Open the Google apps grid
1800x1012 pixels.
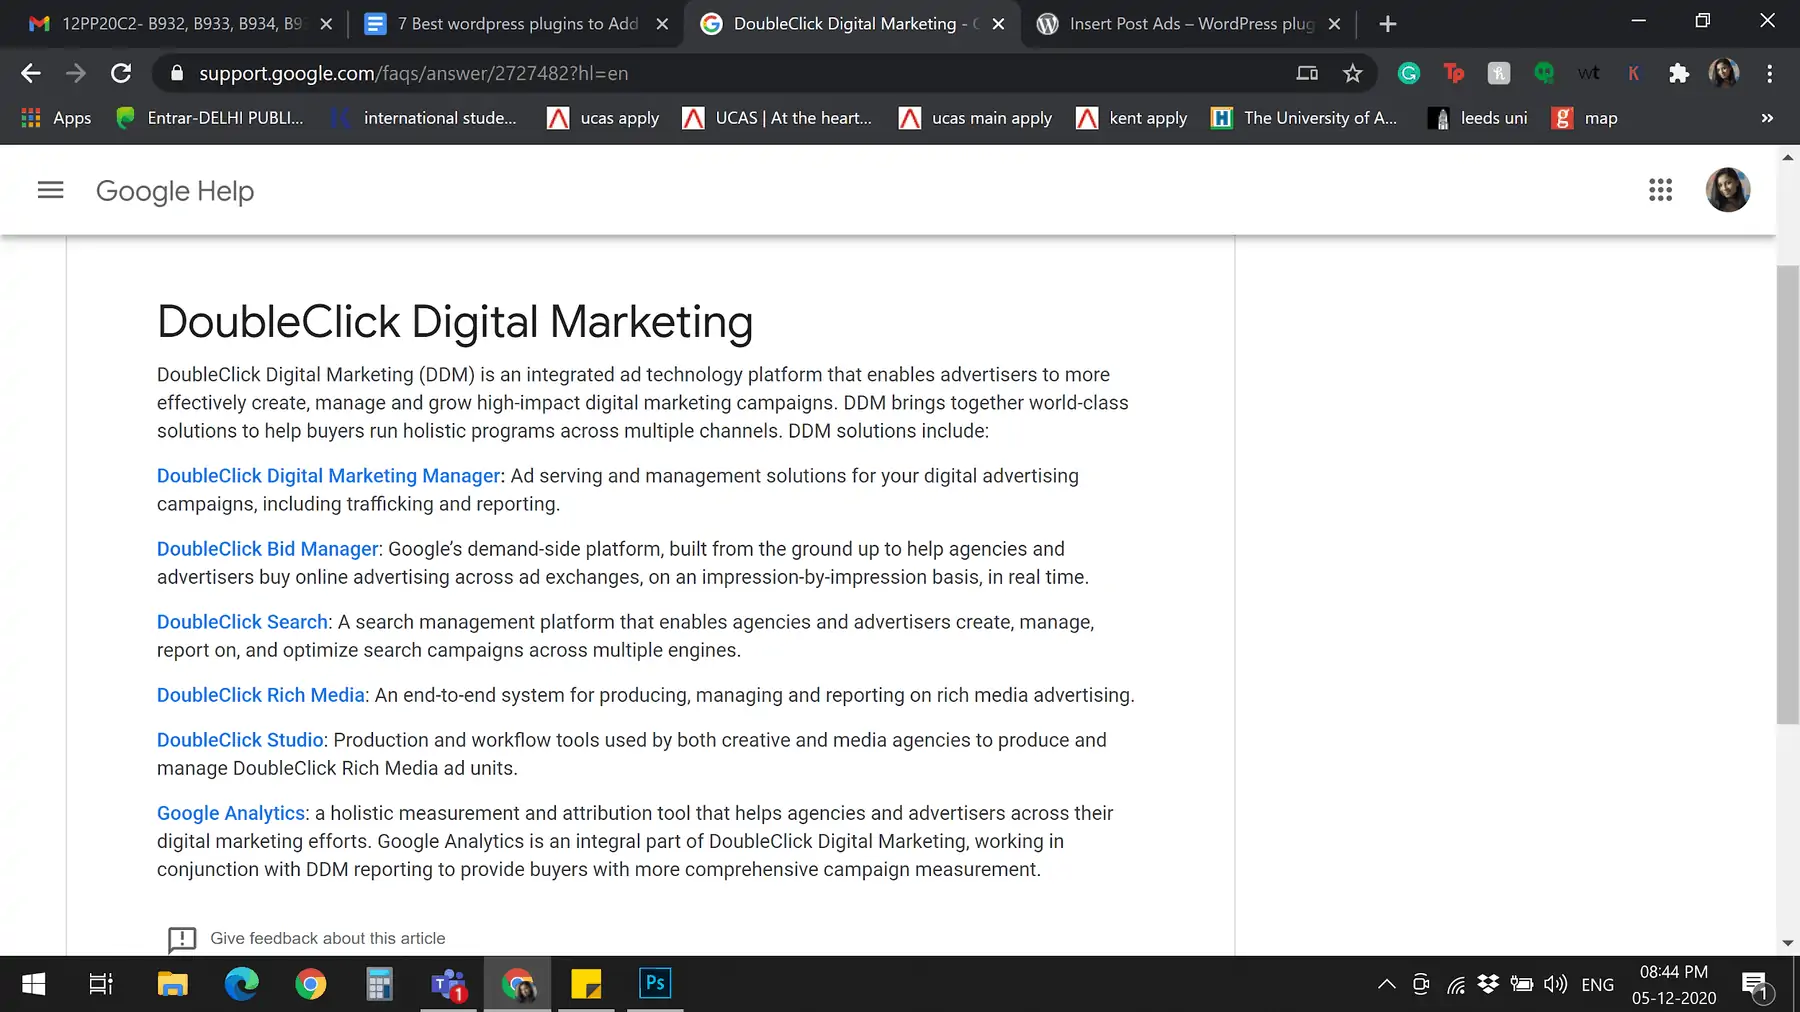tap(1660, 190)
